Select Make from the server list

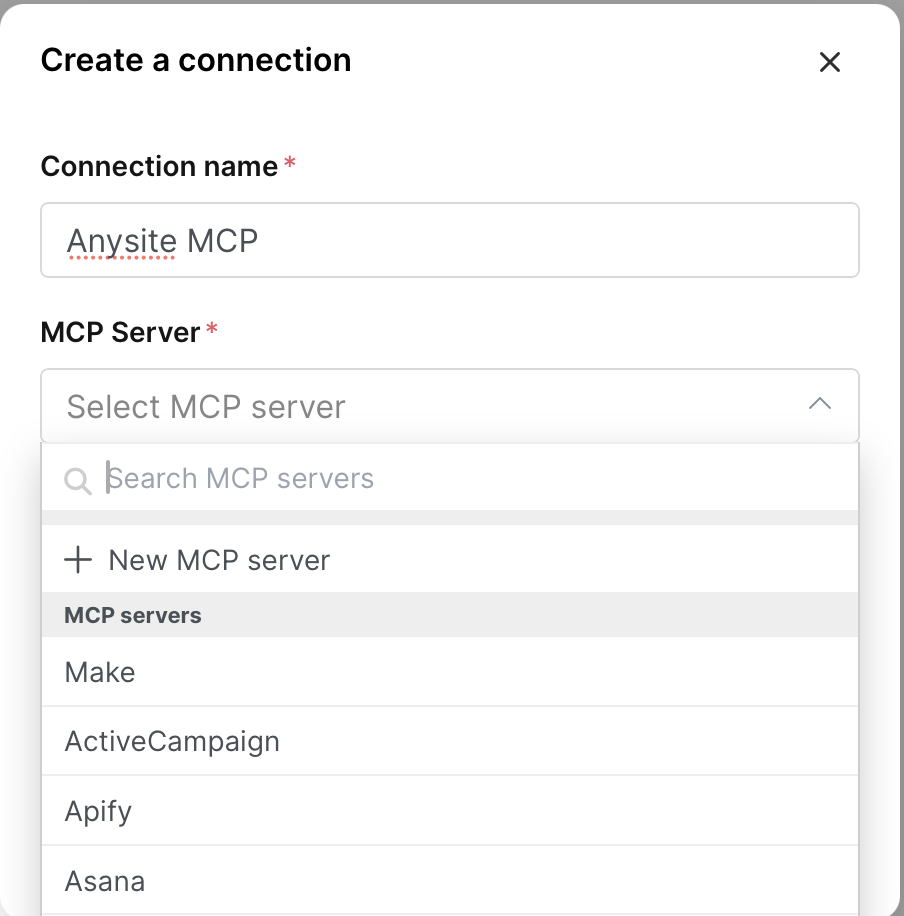pyautogui.click(x=99, y=672)
